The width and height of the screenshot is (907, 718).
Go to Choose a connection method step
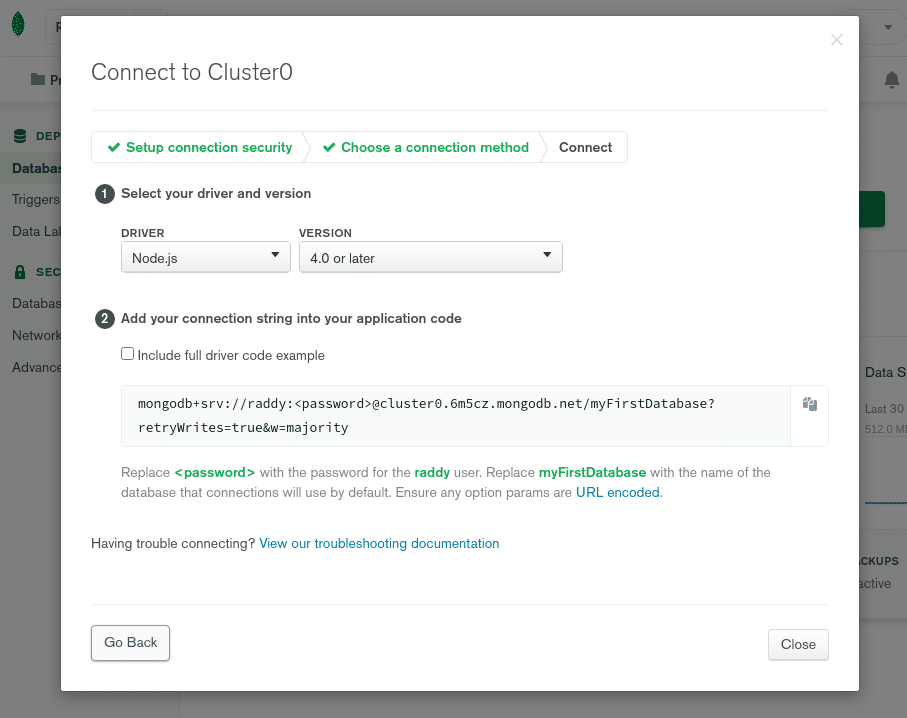[426, 148]
